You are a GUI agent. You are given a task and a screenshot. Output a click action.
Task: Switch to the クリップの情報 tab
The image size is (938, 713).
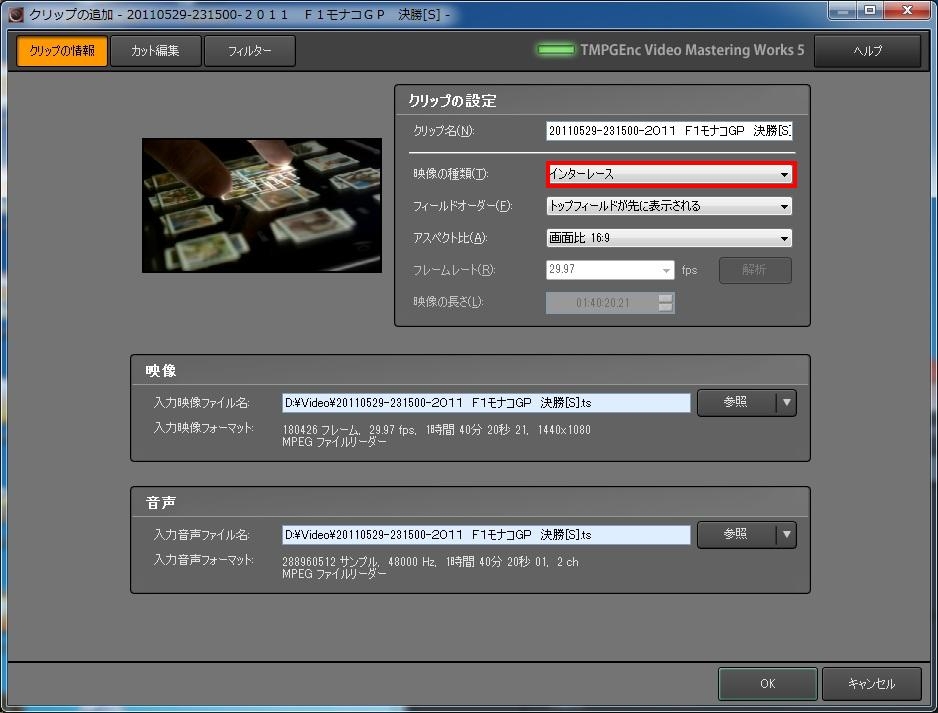[62, 51]
